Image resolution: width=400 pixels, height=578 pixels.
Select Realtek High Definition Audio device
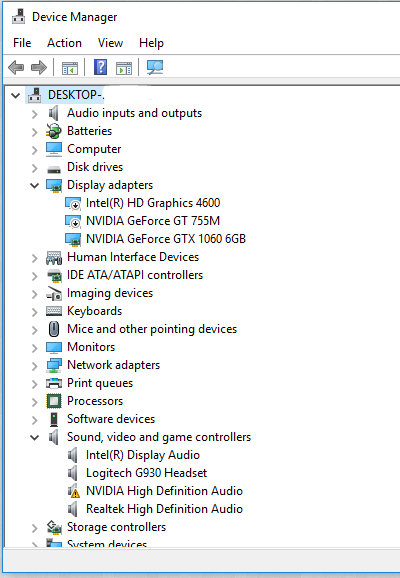pos(164,509)
